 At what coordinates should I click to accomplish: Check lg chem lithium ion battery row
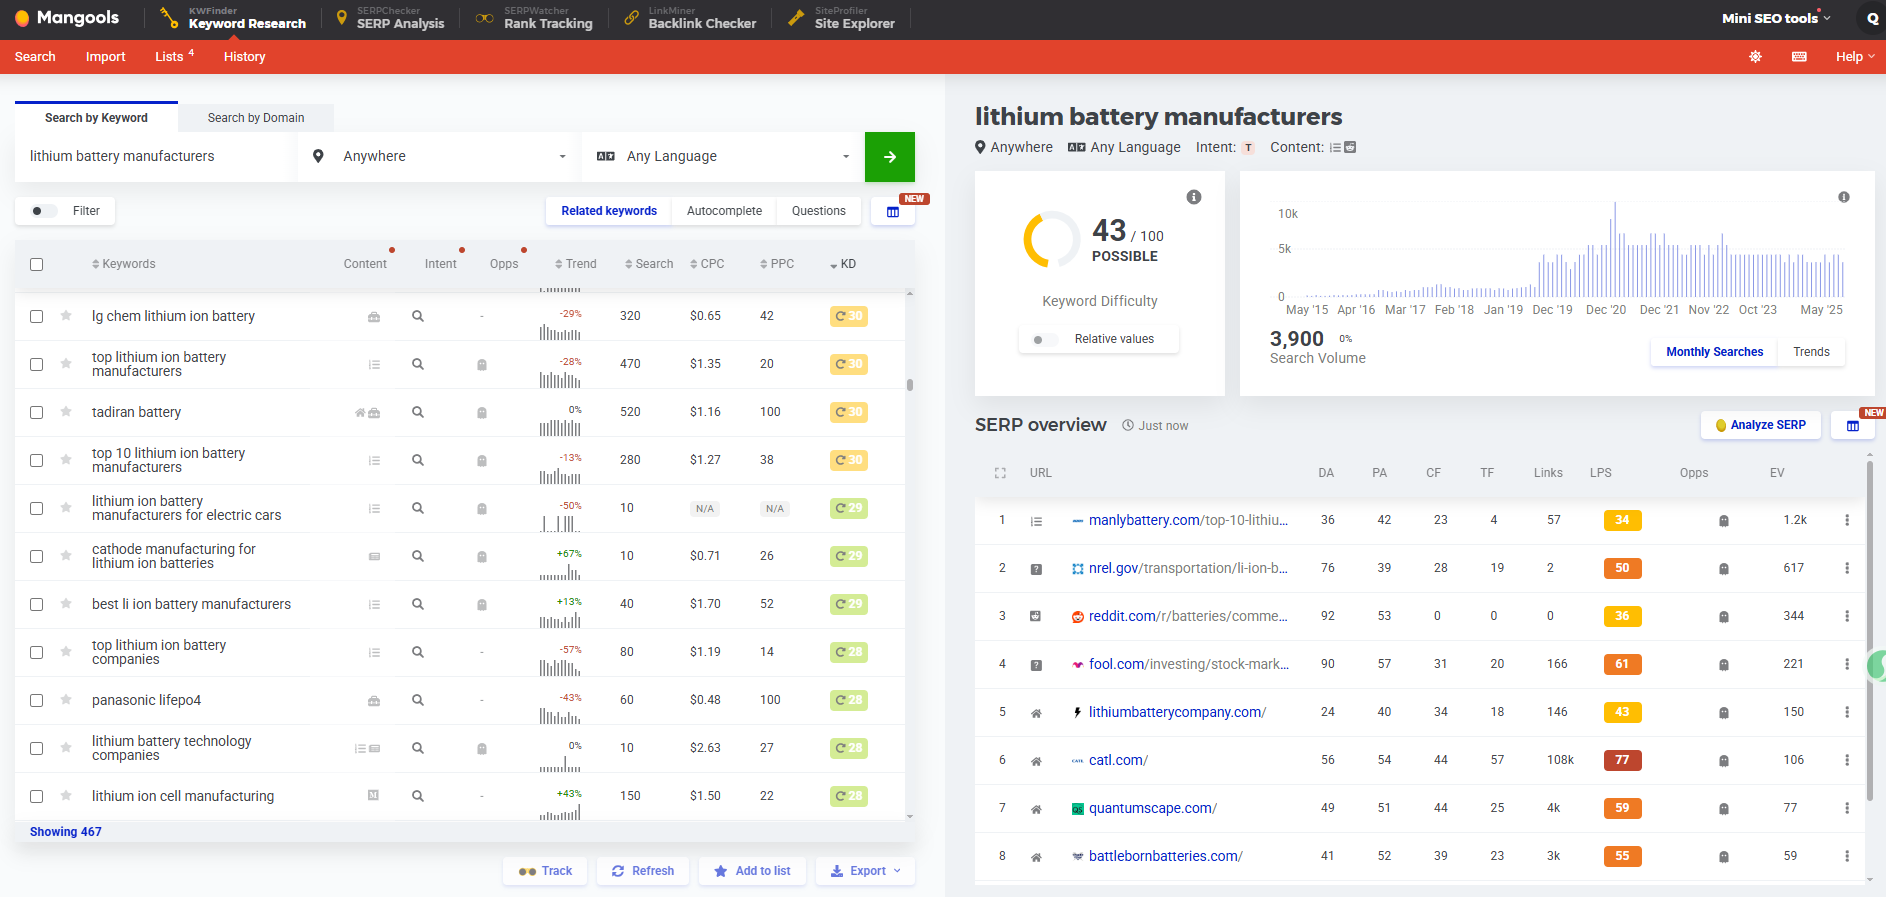(37, 317)
